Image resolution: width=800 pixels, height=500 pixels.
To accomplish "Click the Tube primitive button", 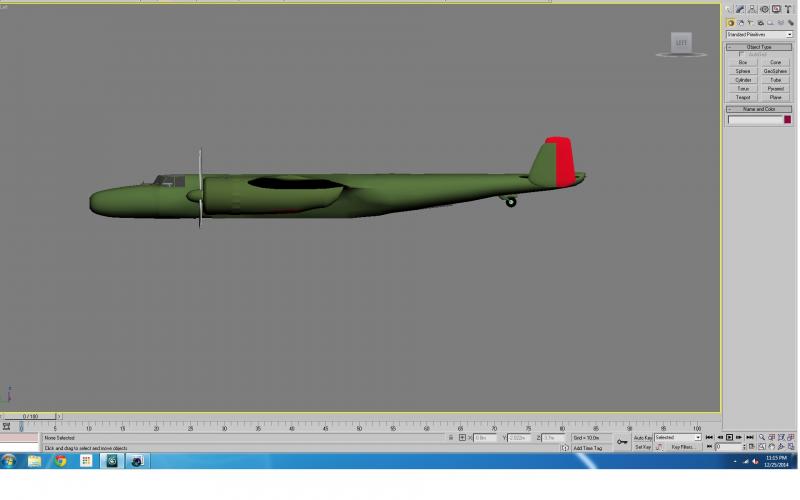I will click(775, 80).
